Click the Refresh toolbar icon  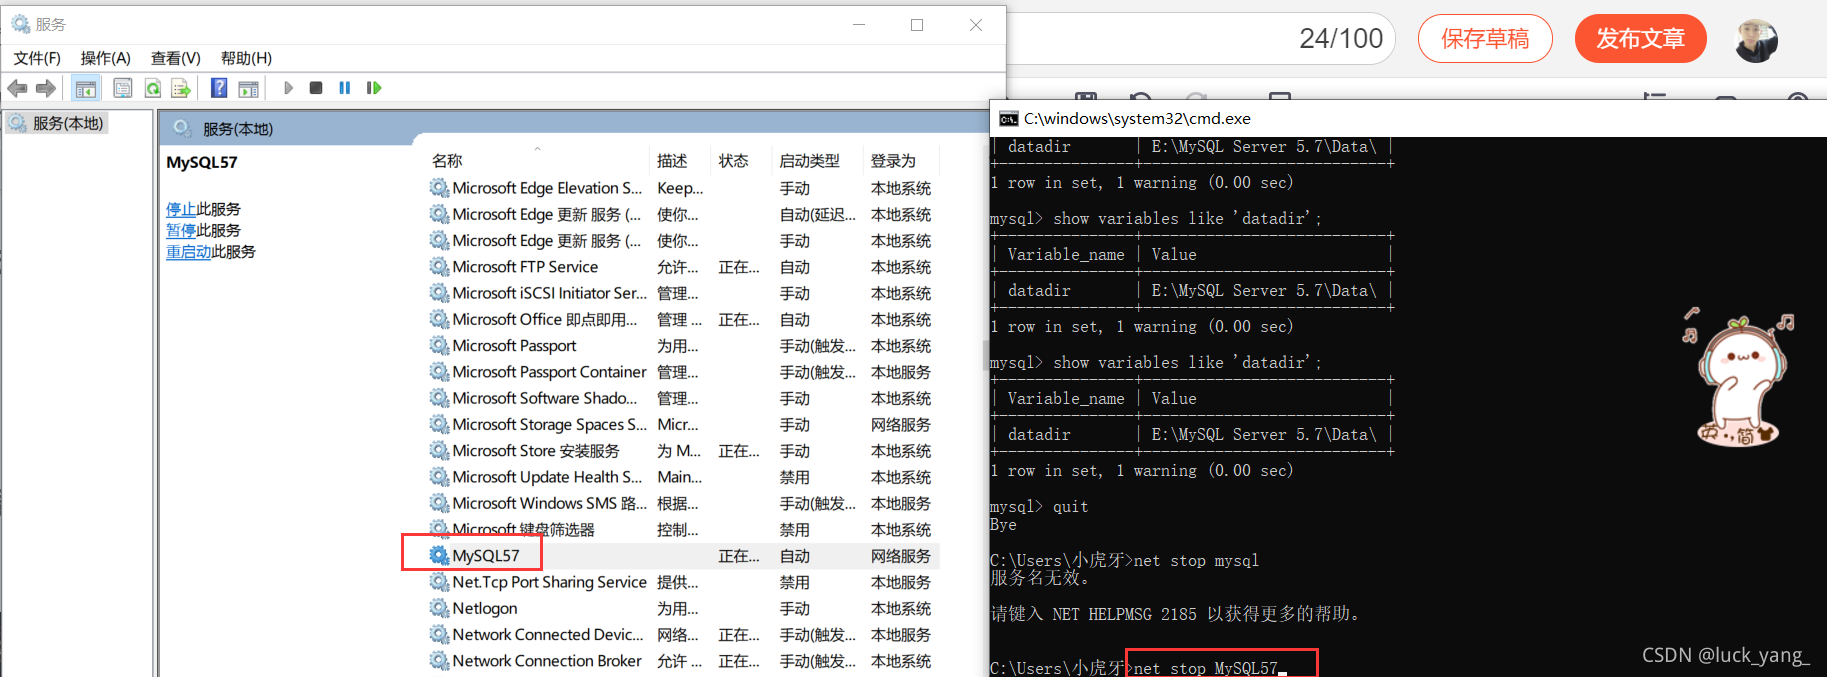coord(152,88)
